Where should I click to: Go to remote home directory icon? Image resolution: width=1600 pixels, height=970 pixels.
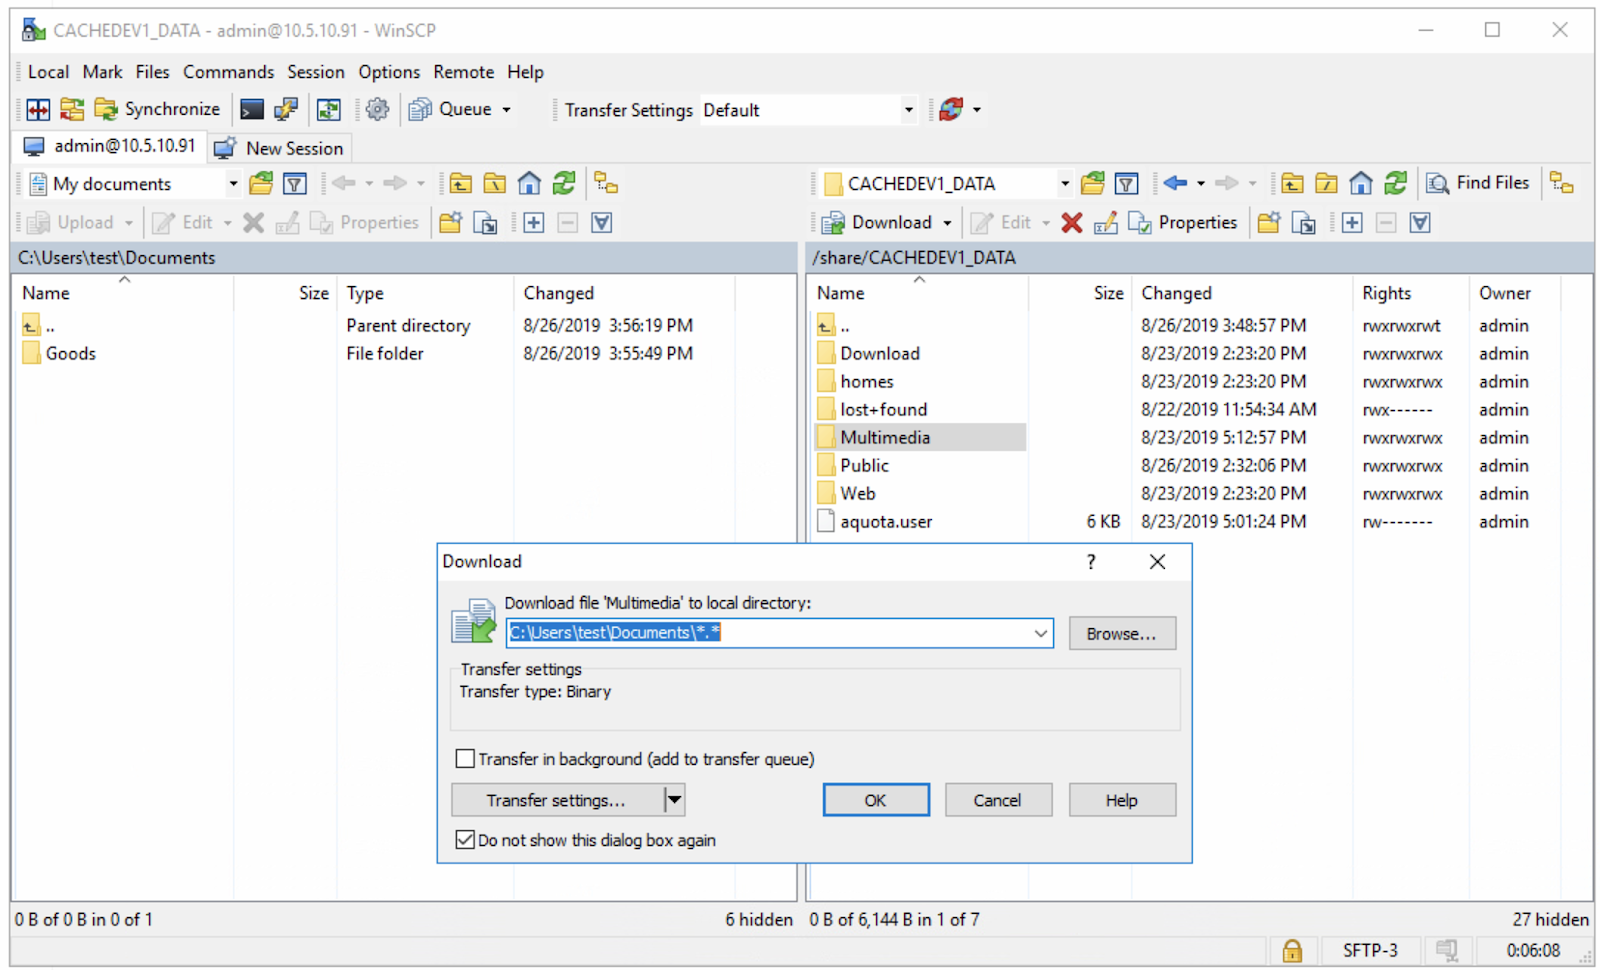[x=1361, y=183]
